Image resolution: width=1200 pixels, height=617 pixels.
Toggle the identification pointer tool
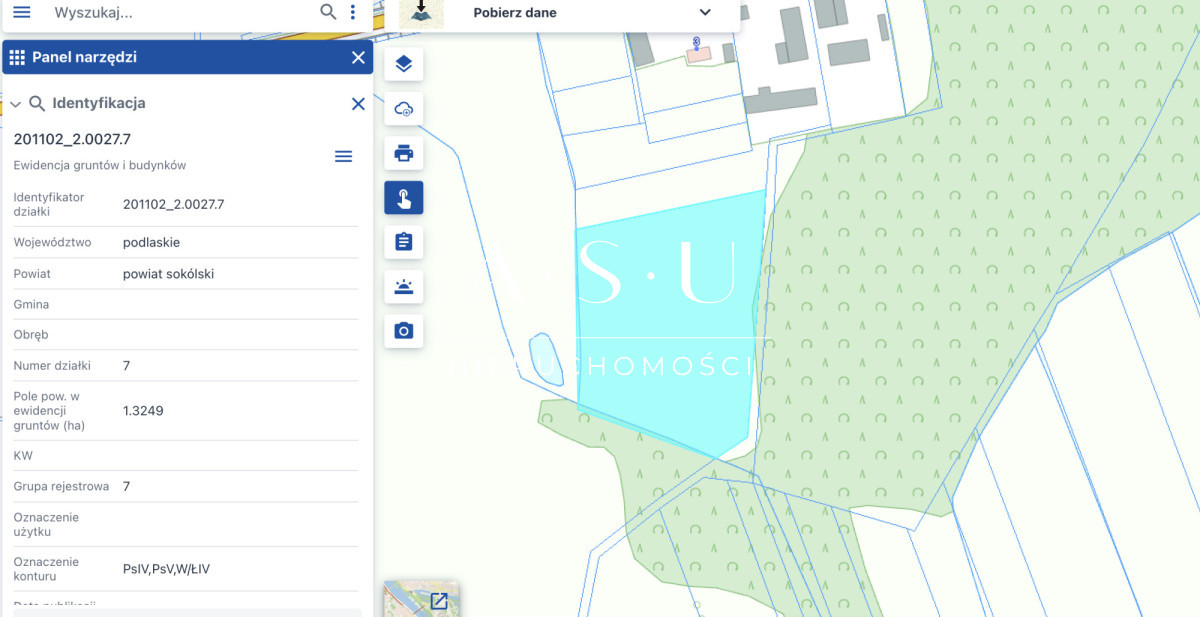(404, 198)
